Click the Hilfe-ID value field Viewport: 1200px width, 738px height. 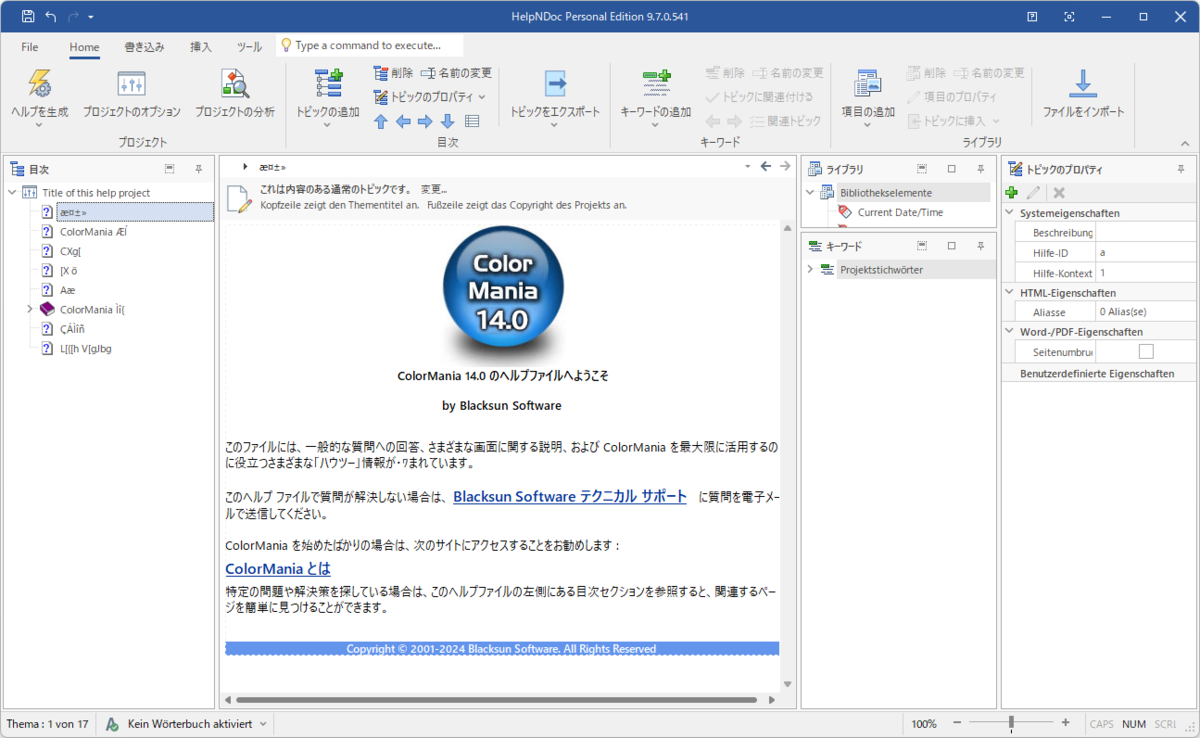click(x=1145, y=253)
